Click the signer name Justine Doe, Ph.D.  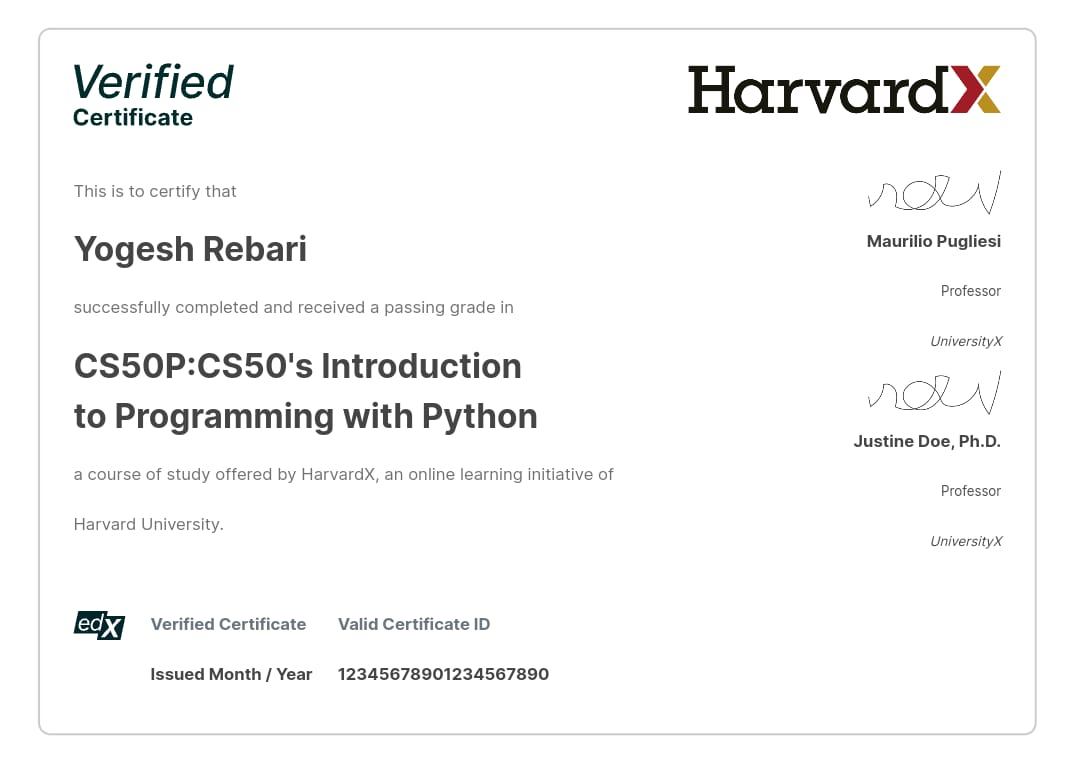coord(927,441)
